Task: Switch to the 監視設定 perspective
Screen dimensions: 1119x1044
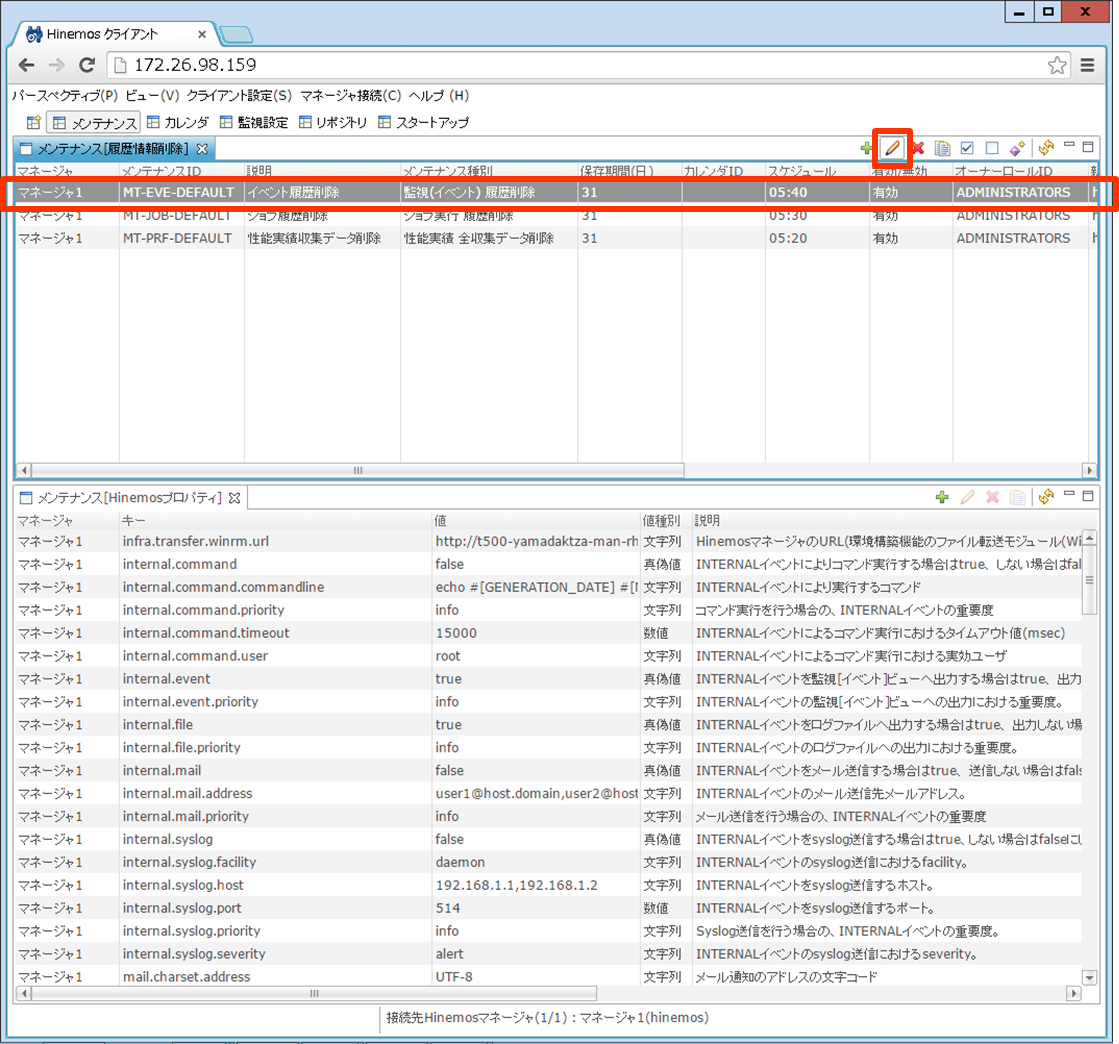Action: pyautogui.click(x=254, y=123)
